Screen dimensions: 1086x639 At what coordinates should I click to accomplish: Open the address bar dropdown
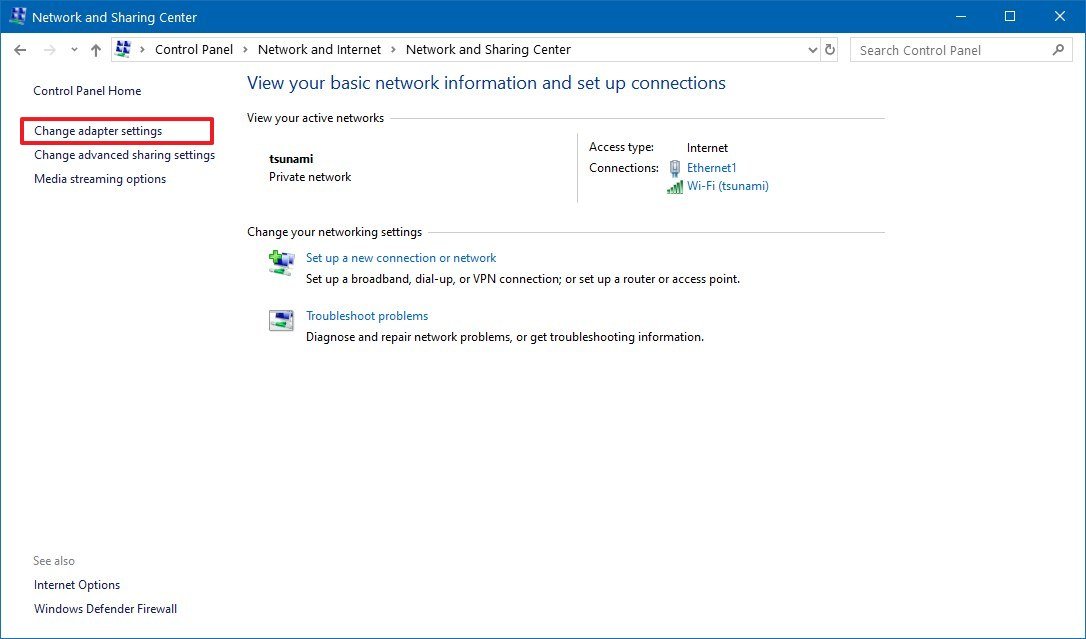pyautogui.click(x=812, y=49)
